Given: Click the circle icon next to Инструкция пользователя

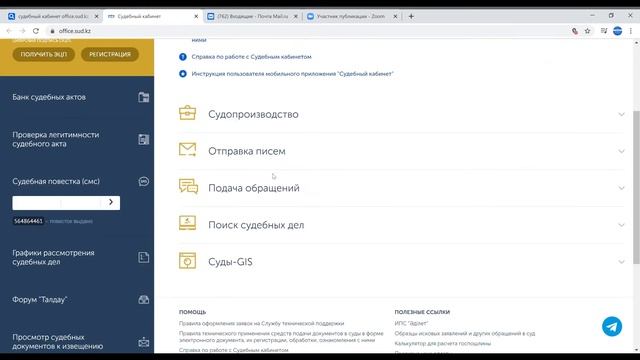Looking at the screenshot, I should tap(183, 74).
